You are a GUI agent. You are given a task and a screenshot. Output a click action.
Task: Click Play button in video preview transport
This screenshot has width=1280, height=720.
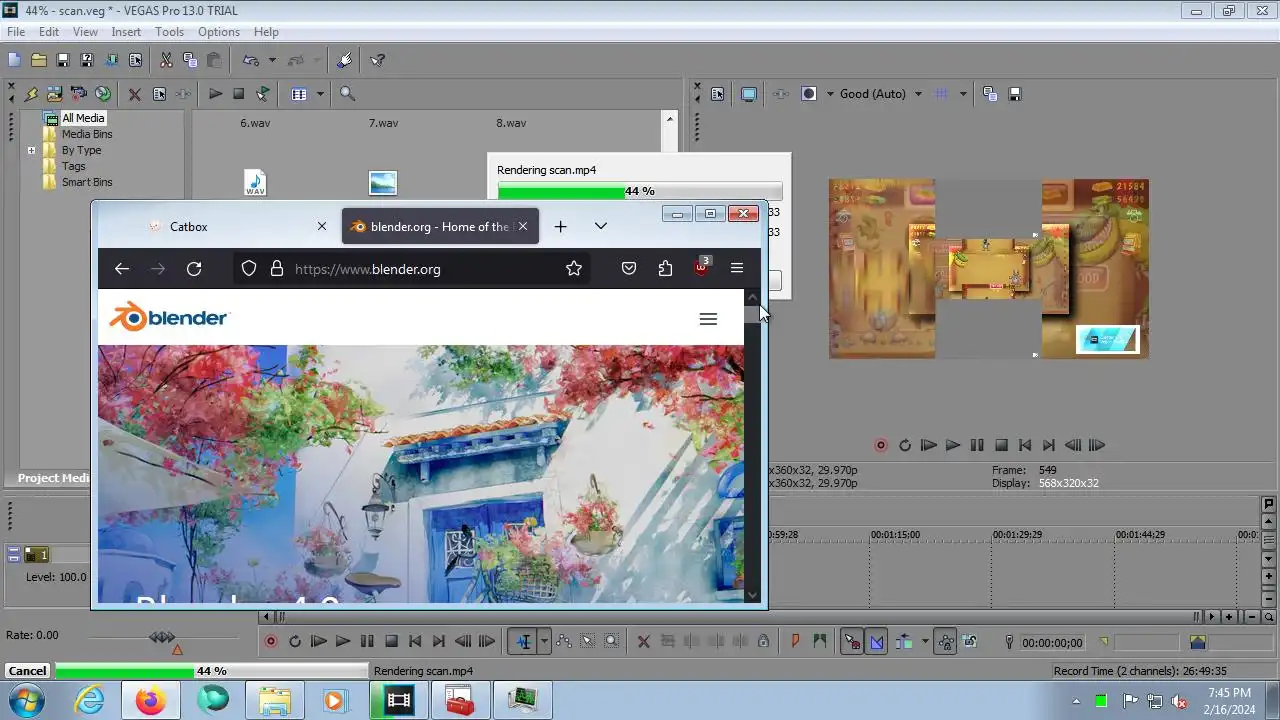click(x=953, y=445)
